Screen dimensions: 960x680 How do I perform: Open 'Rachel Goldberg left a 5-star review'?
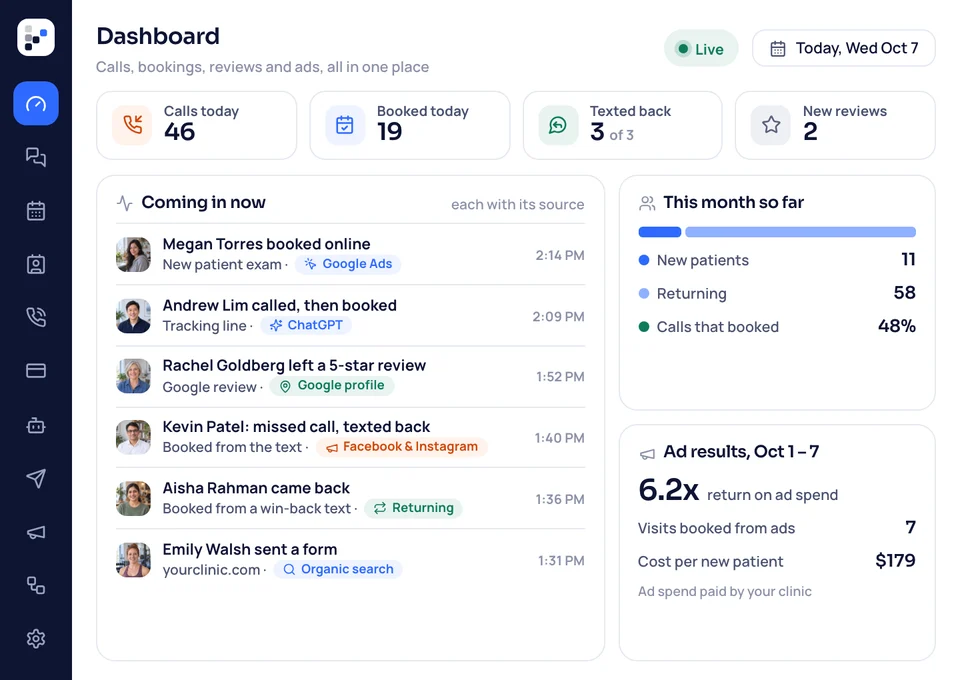pyautogui.click(x=350, y=376)
